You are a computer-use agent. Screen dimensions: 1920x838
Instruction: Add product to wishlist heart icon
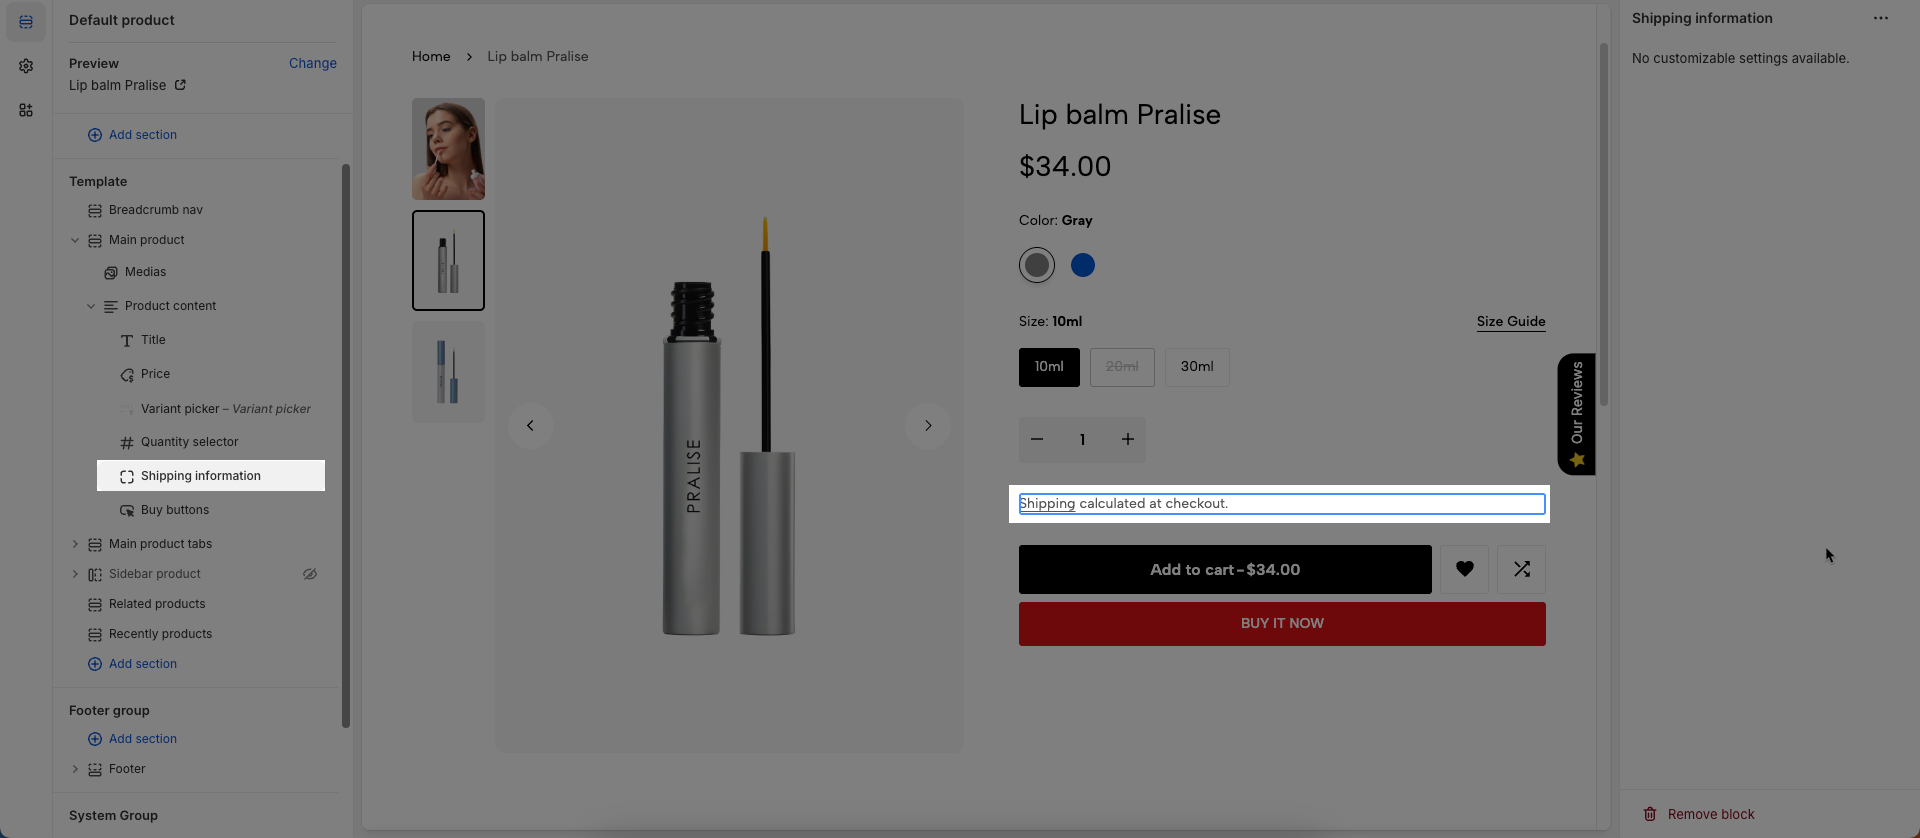click(x=1464, y=569)
